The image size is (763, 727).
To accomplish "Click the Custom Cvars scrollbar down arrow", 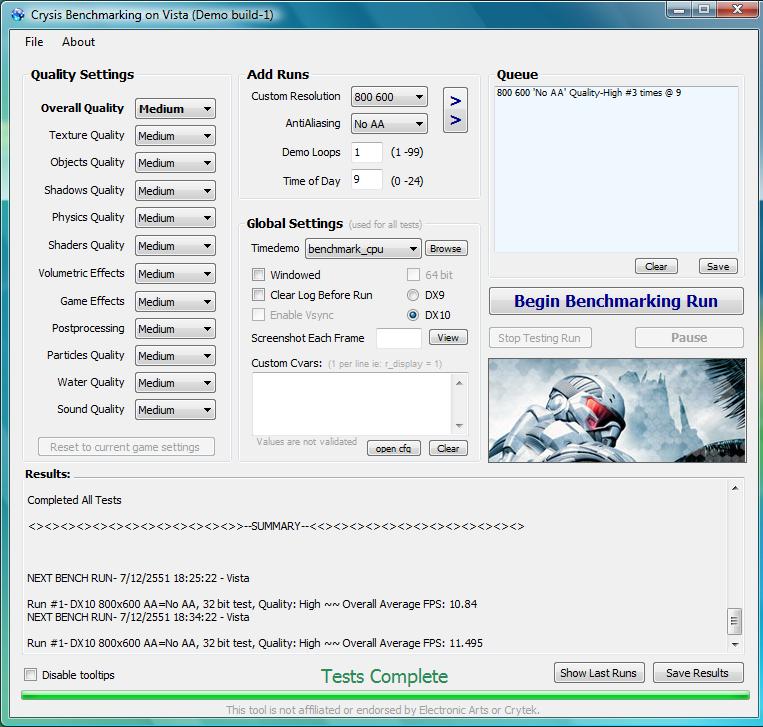I will click(459, 426).
